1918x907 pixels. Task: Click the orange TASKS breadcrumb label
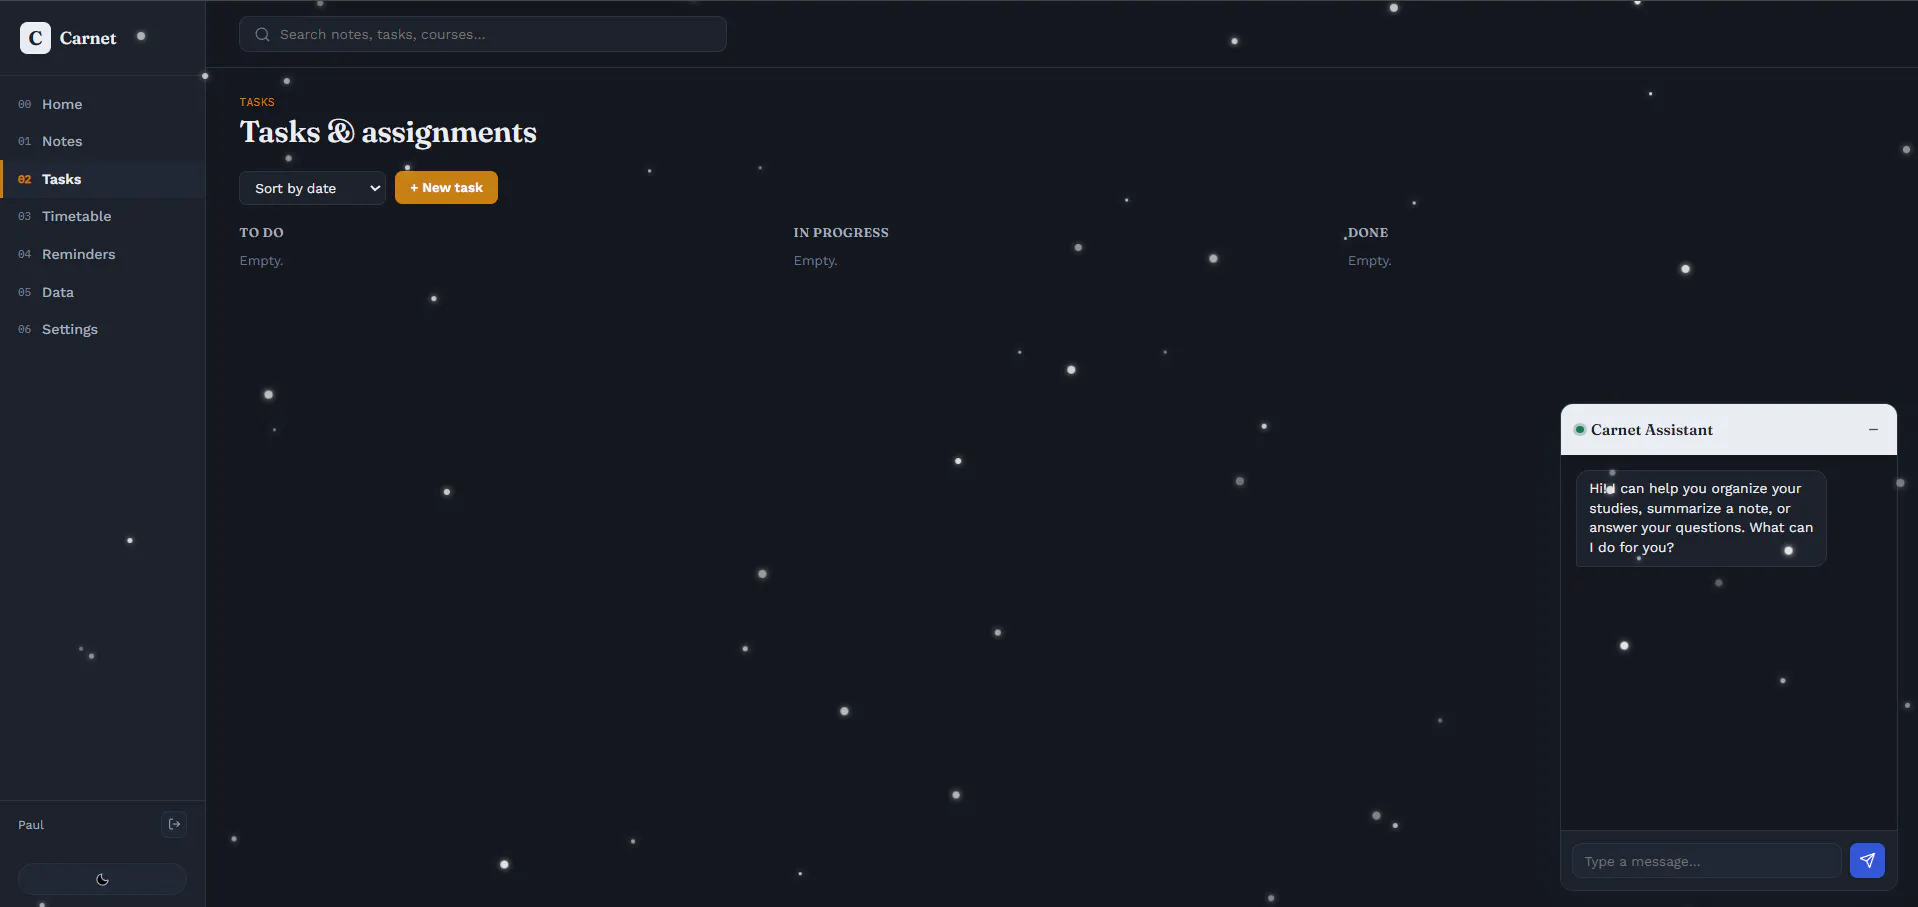[x=257, y=102]
